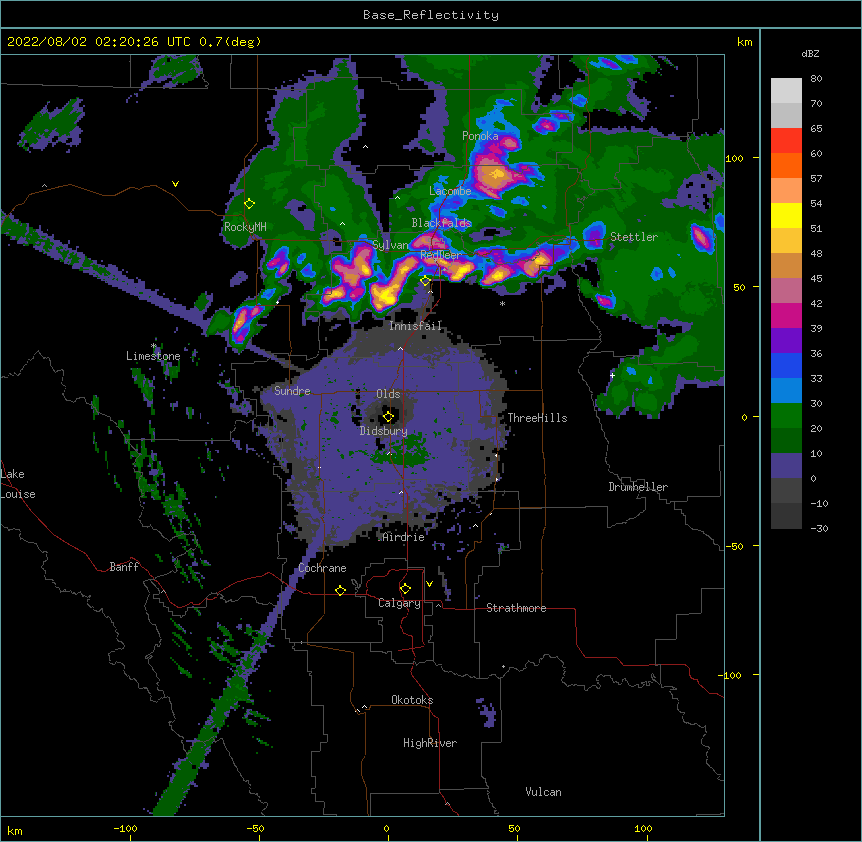Click the ThreeHills label
The width and height of the screenshot is (862, 842).
coord(538,418)
